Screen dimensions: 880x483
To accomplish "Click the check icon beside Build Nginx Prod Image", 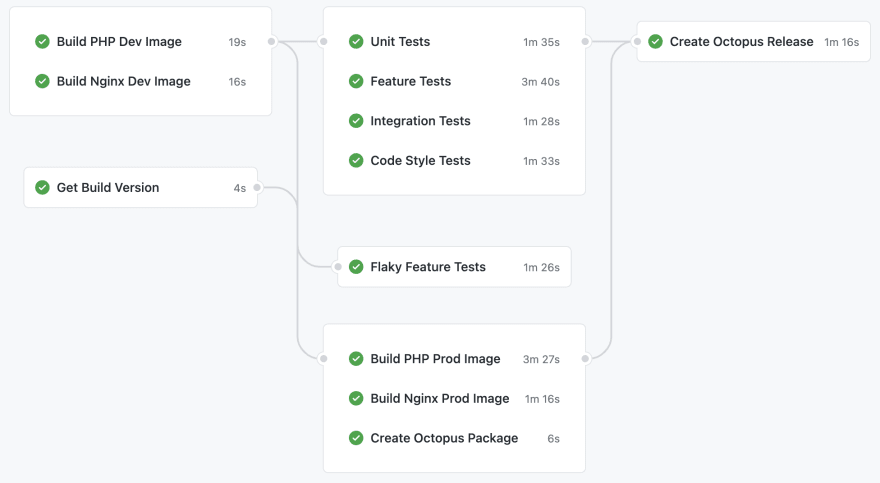I will (356, 398).
